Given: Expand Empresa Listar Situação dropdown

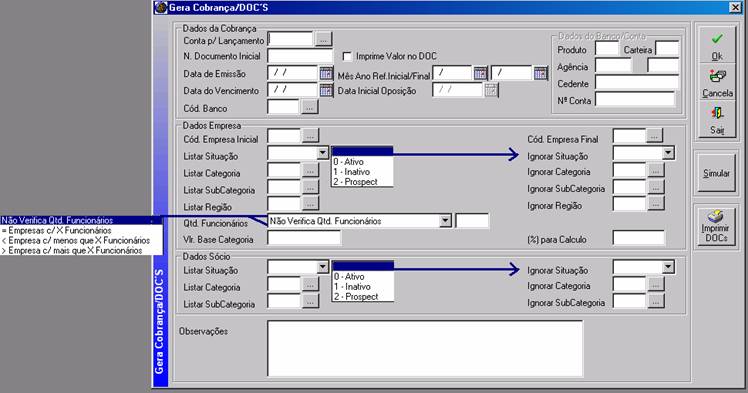Looking at the screenshot, I should coord(323,153).
